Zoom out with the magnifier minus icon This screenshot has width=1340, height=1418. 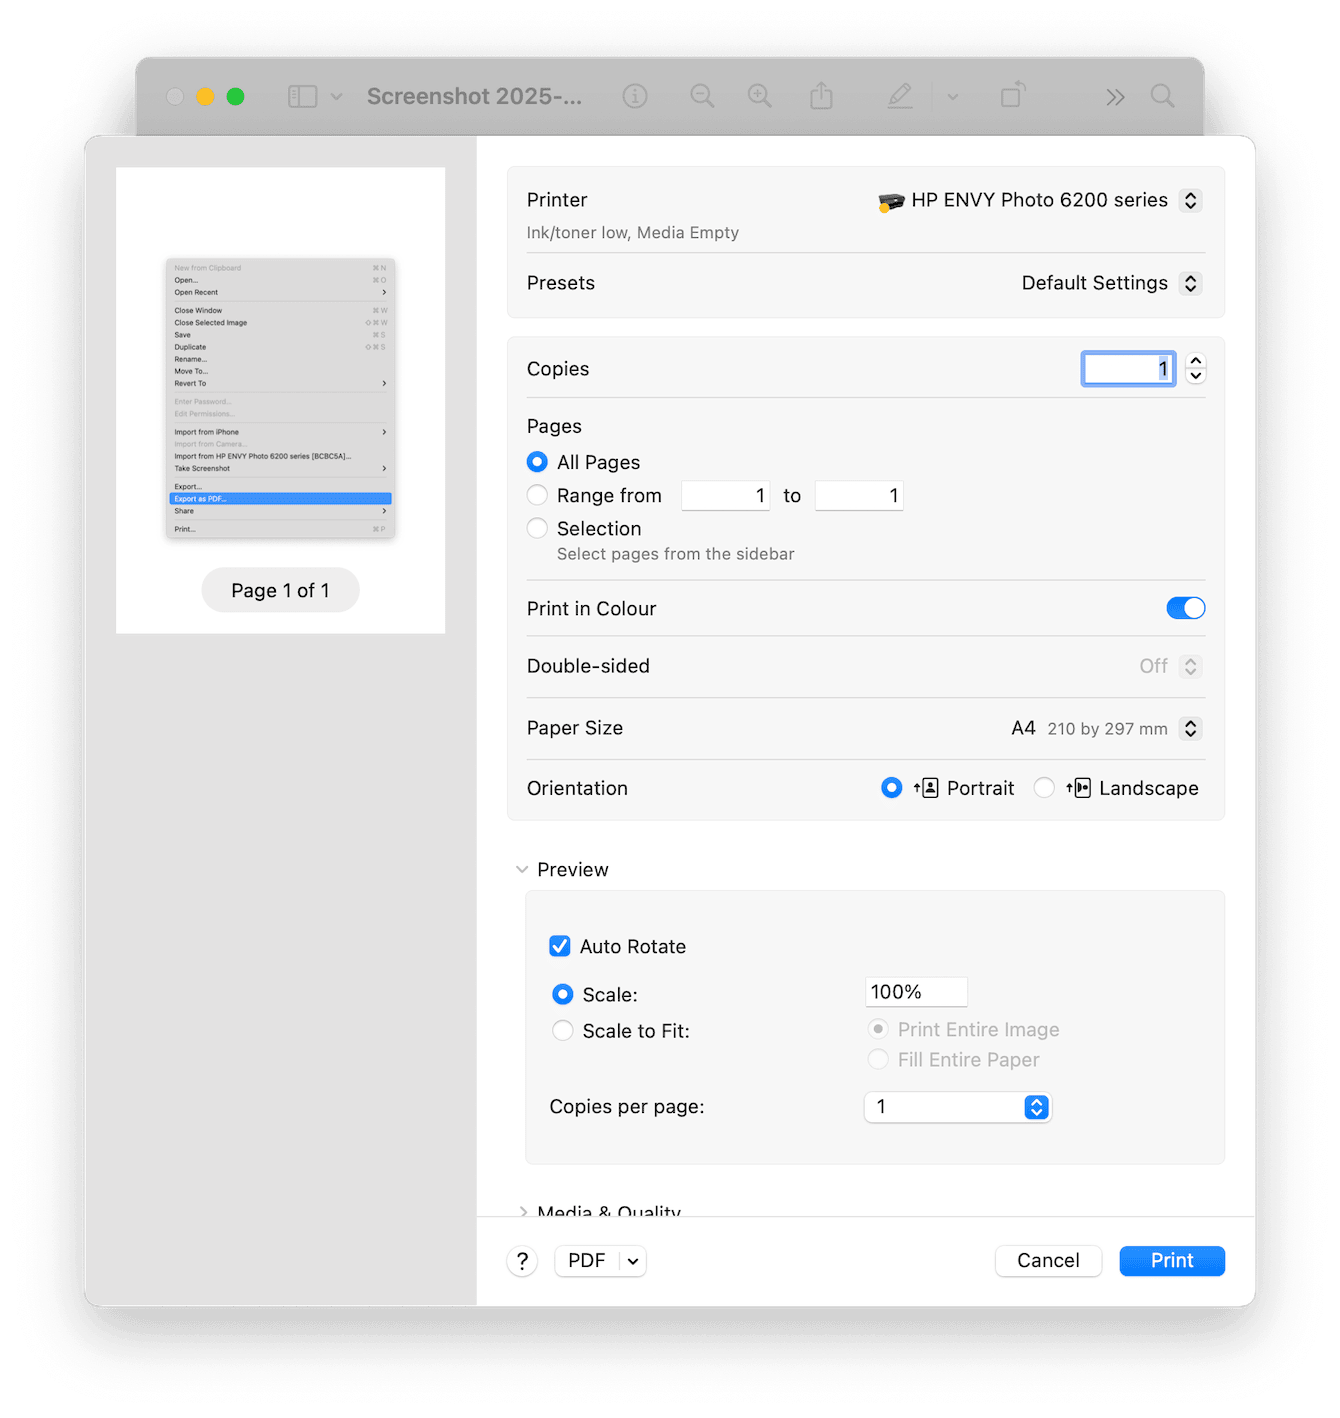[x=702, y=96]
